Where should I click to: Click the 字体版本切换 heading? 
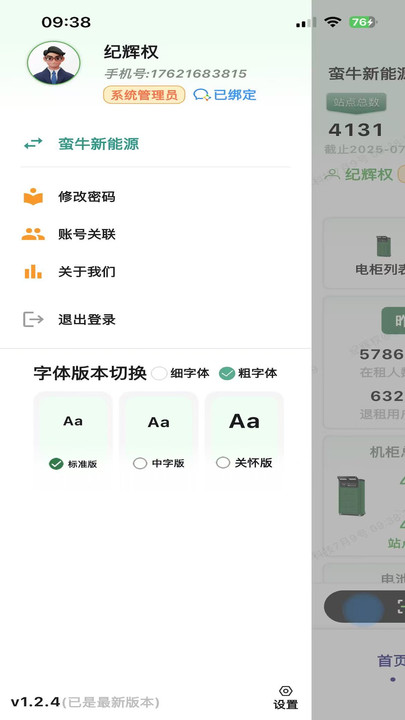point(90,373)
